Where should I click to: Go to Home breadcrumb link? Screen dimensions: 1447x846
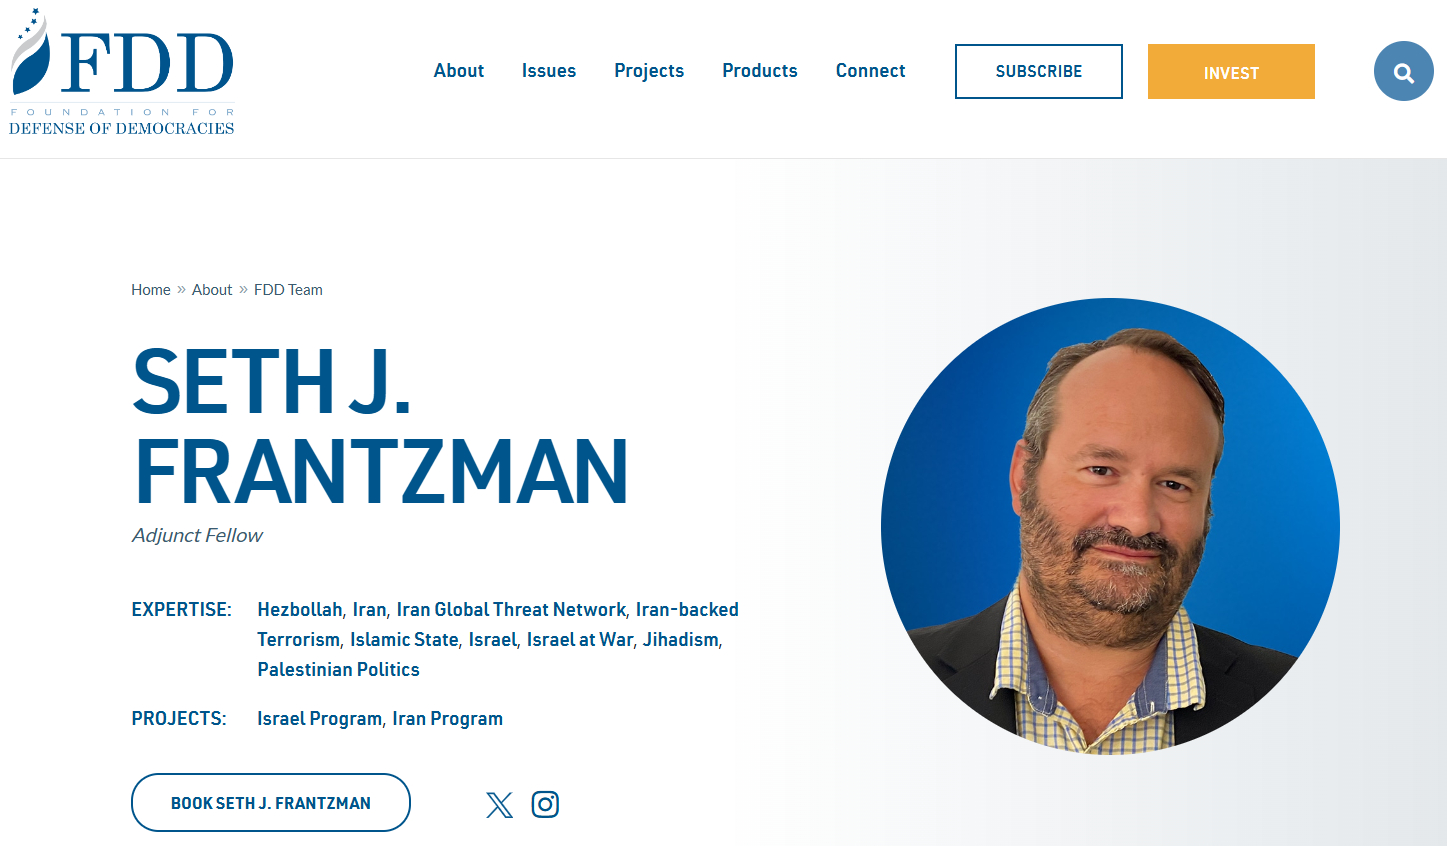(x=151, y=290)
